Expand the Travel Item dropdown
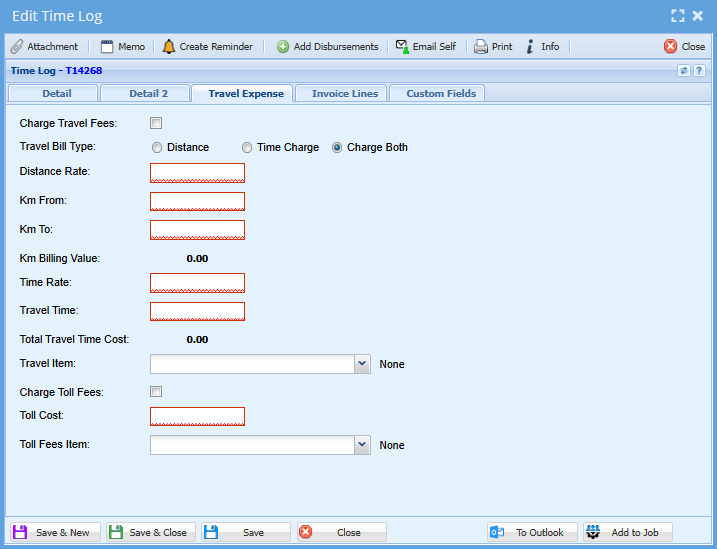 pos(362,365)
